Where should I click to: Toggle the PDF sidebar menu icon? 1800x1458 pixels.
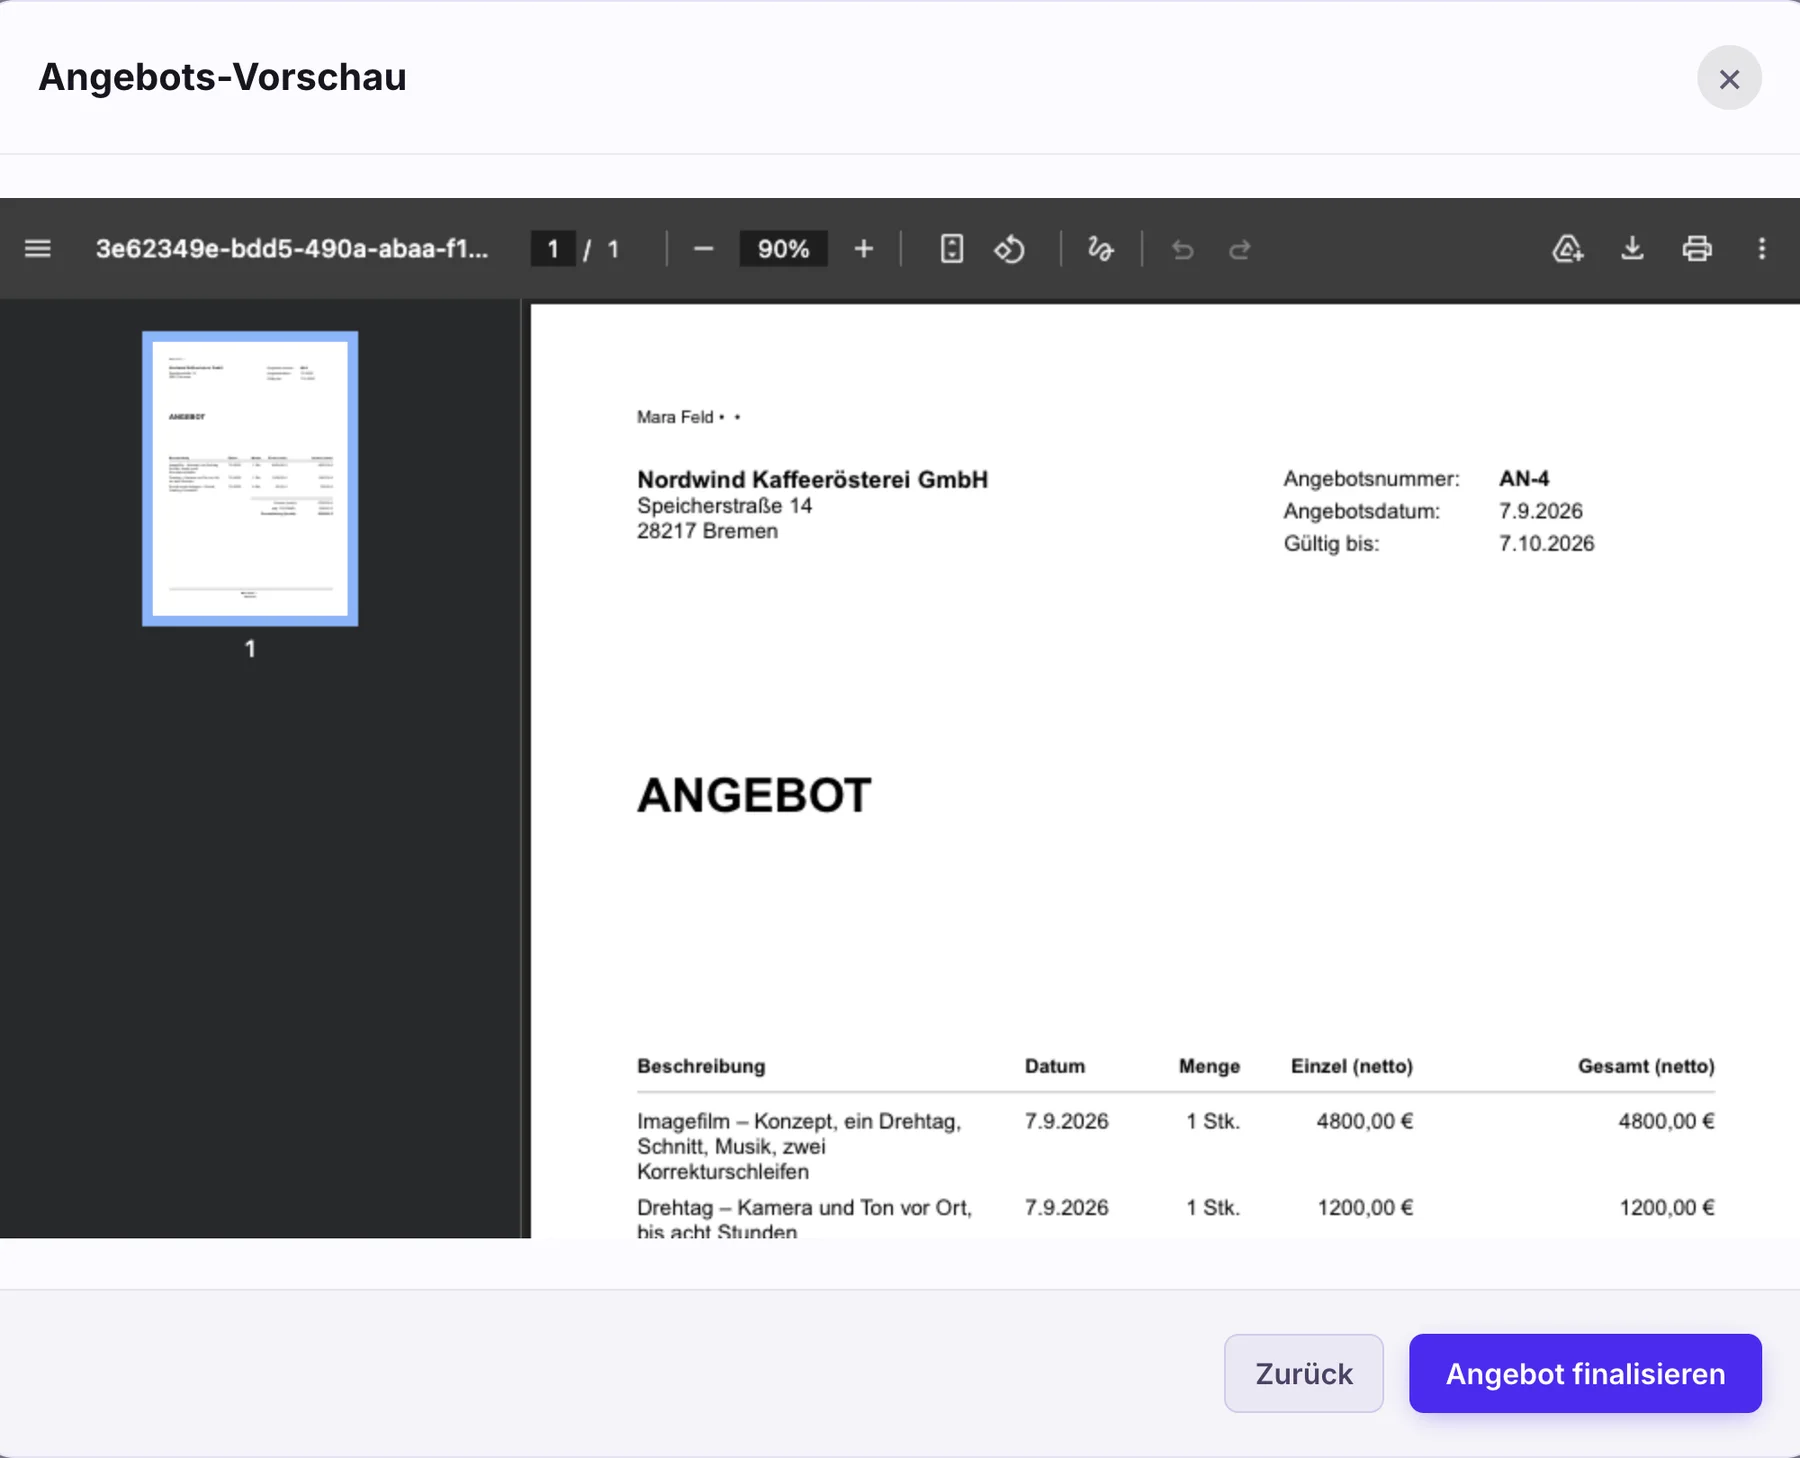coord(38,249)
